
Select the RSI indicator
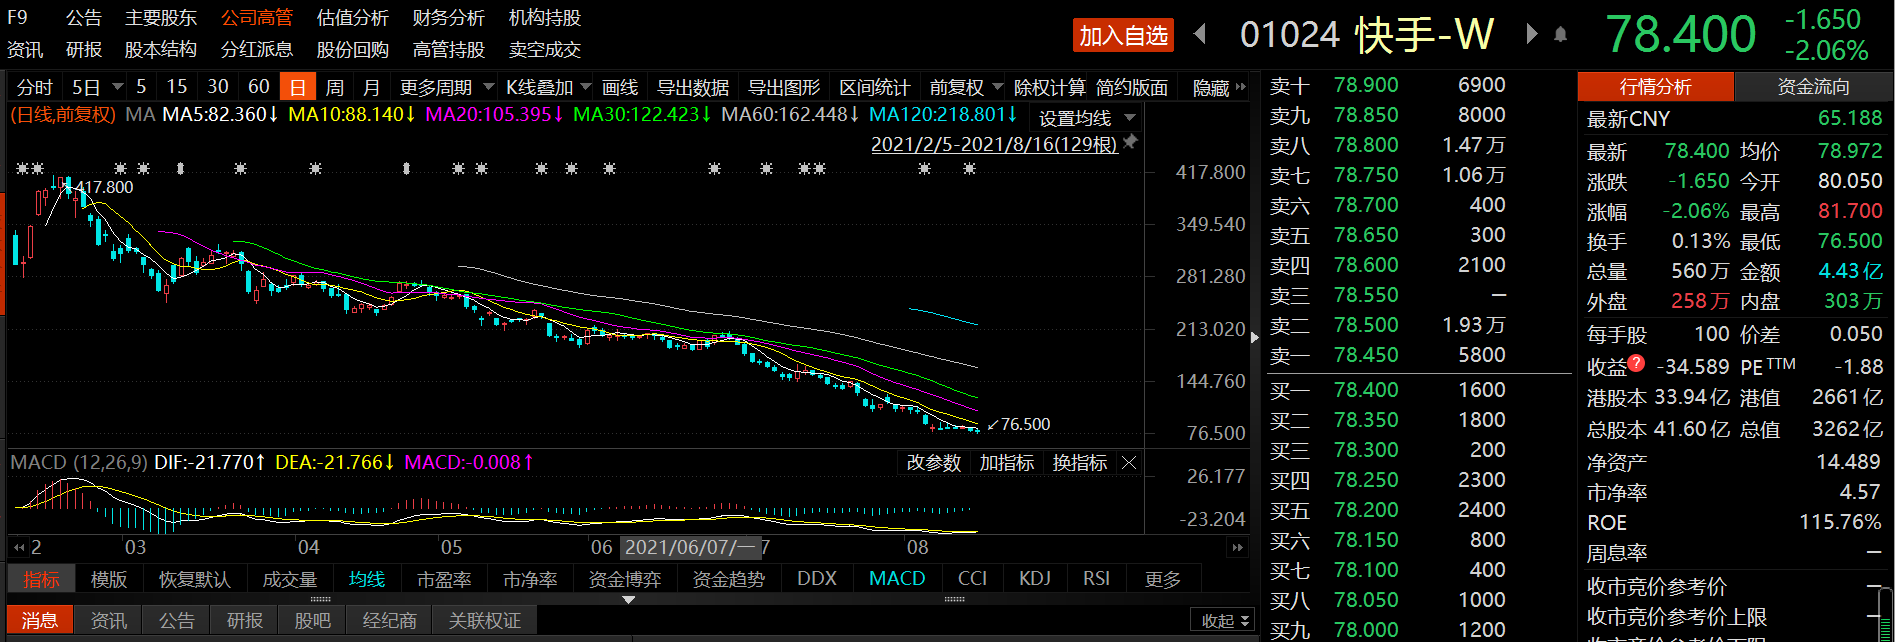(1097, 578)
